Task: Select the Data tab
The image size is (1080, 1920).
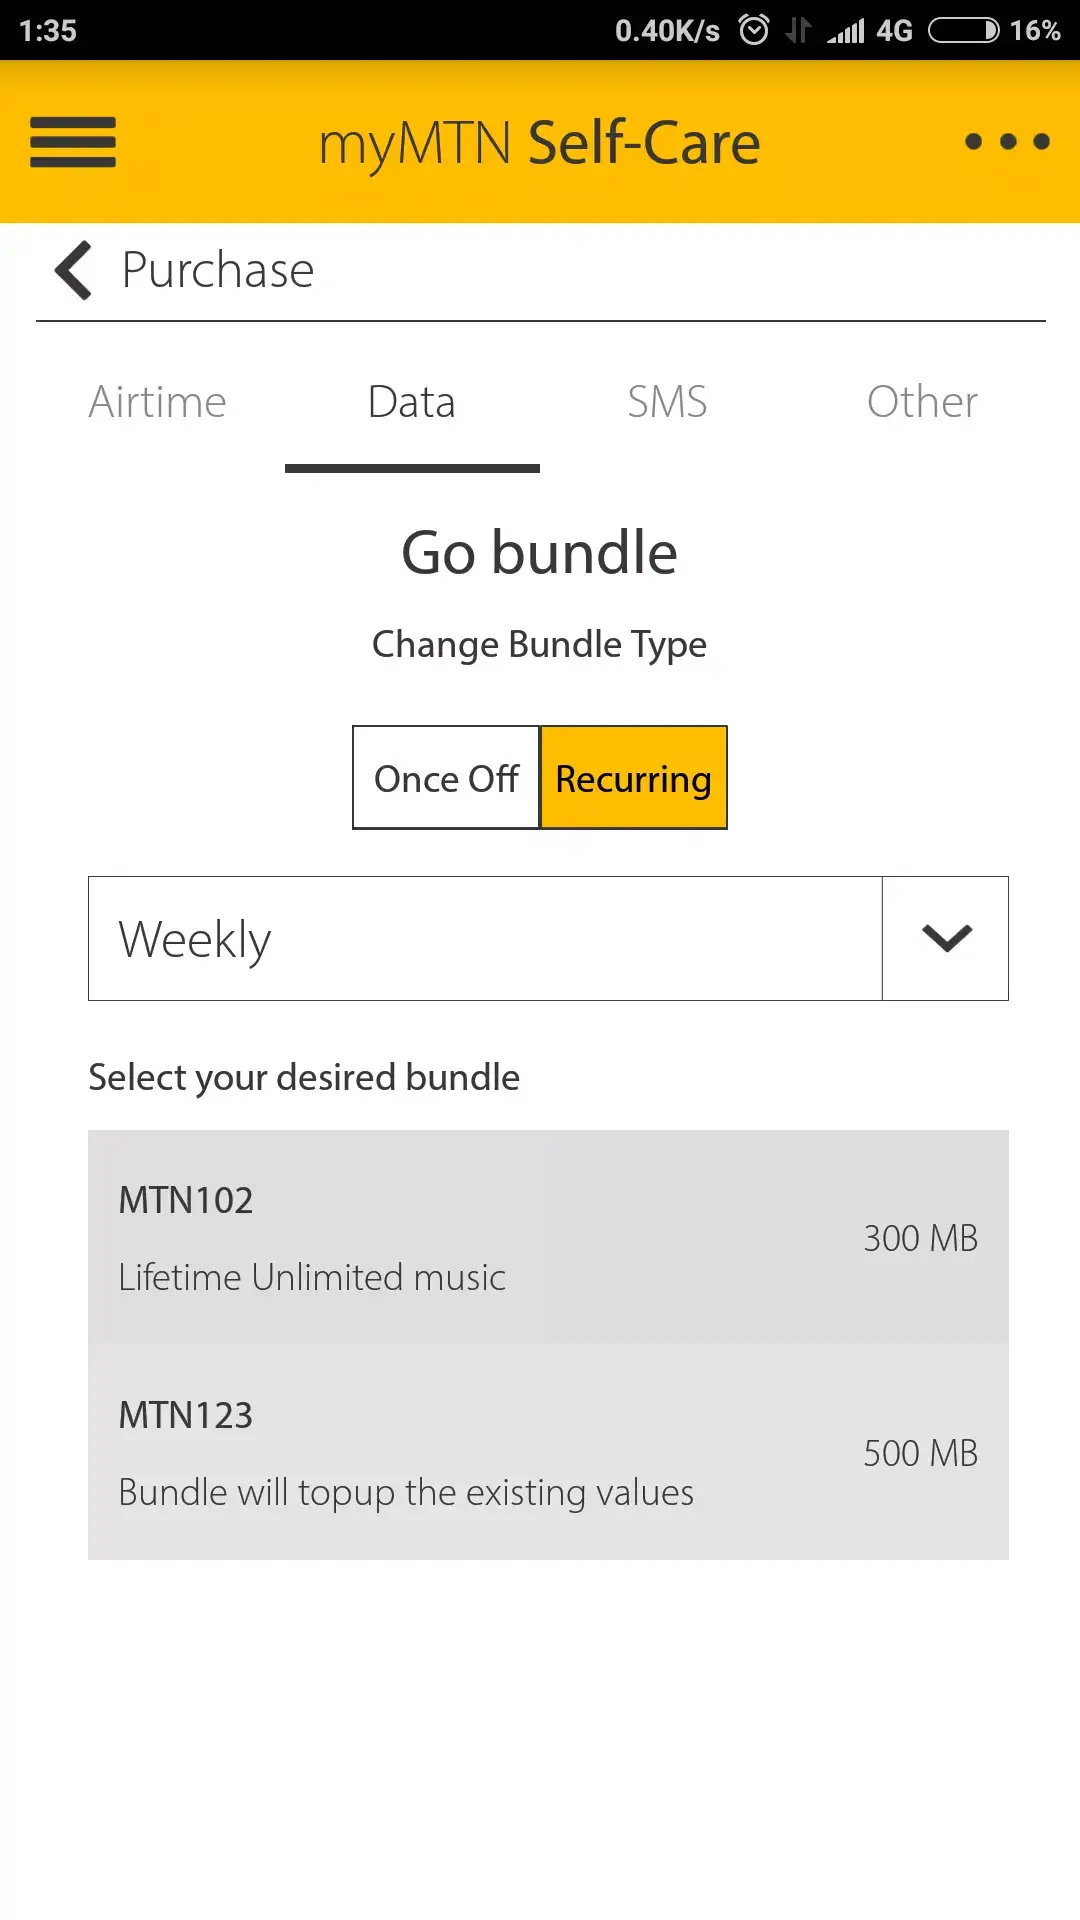Action: (412, 402)
